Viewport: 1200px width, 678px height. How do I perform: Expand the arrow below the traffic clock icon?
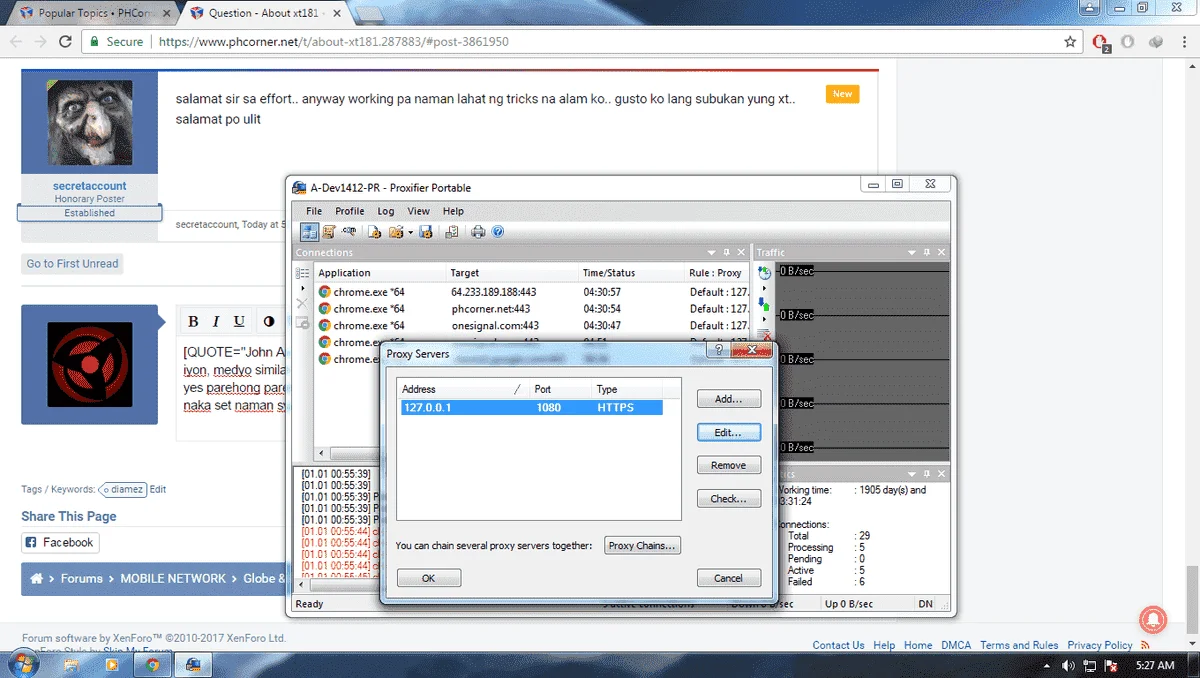(x=765, y=288)
